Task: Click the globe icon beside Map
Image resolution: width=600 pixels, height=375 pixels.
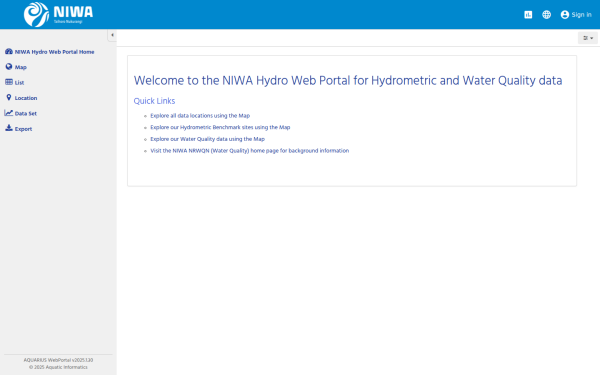Action: (x=9, y=67)
